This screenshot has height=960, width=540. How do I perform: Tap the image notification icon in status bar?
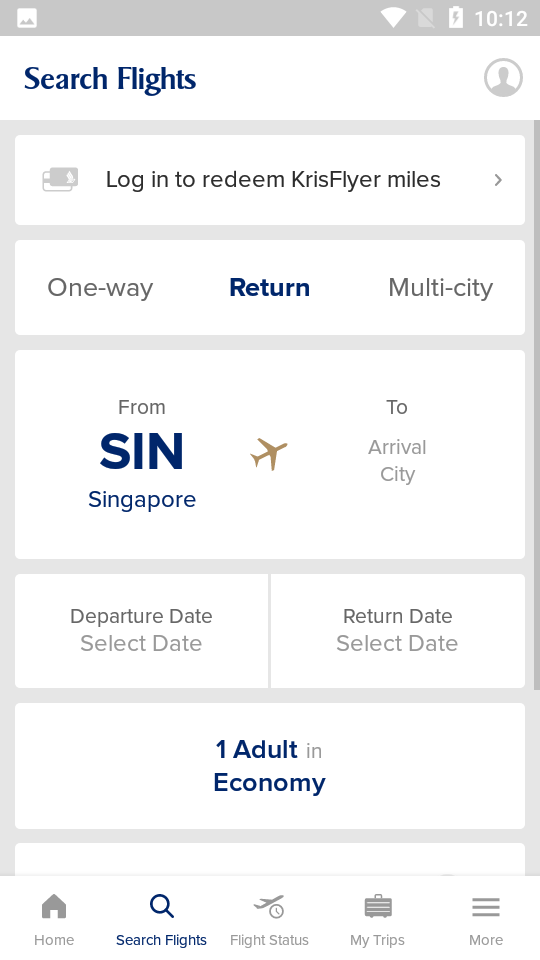(27, 18)
